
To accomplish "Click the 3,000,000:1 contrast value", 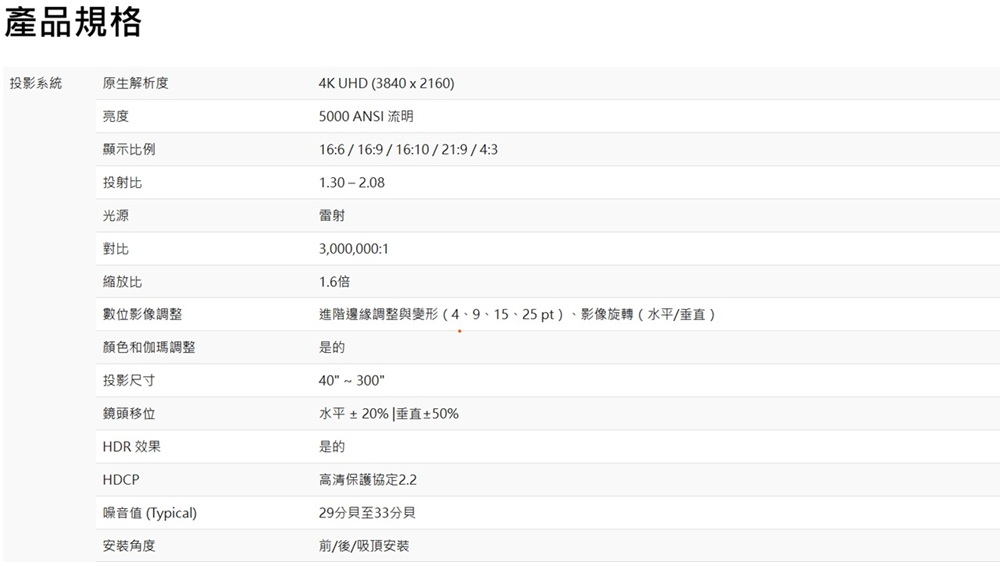I will (x=353, y=249).
